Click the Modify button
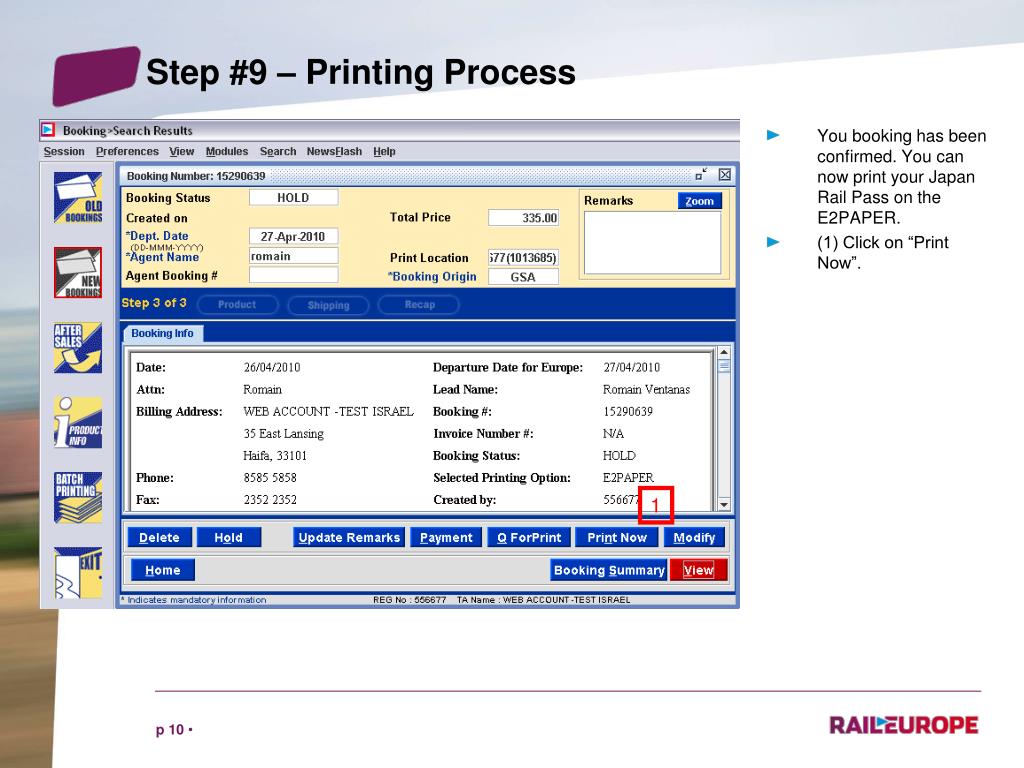Screen dimensions: 1024x768 [x=694, y=537]
